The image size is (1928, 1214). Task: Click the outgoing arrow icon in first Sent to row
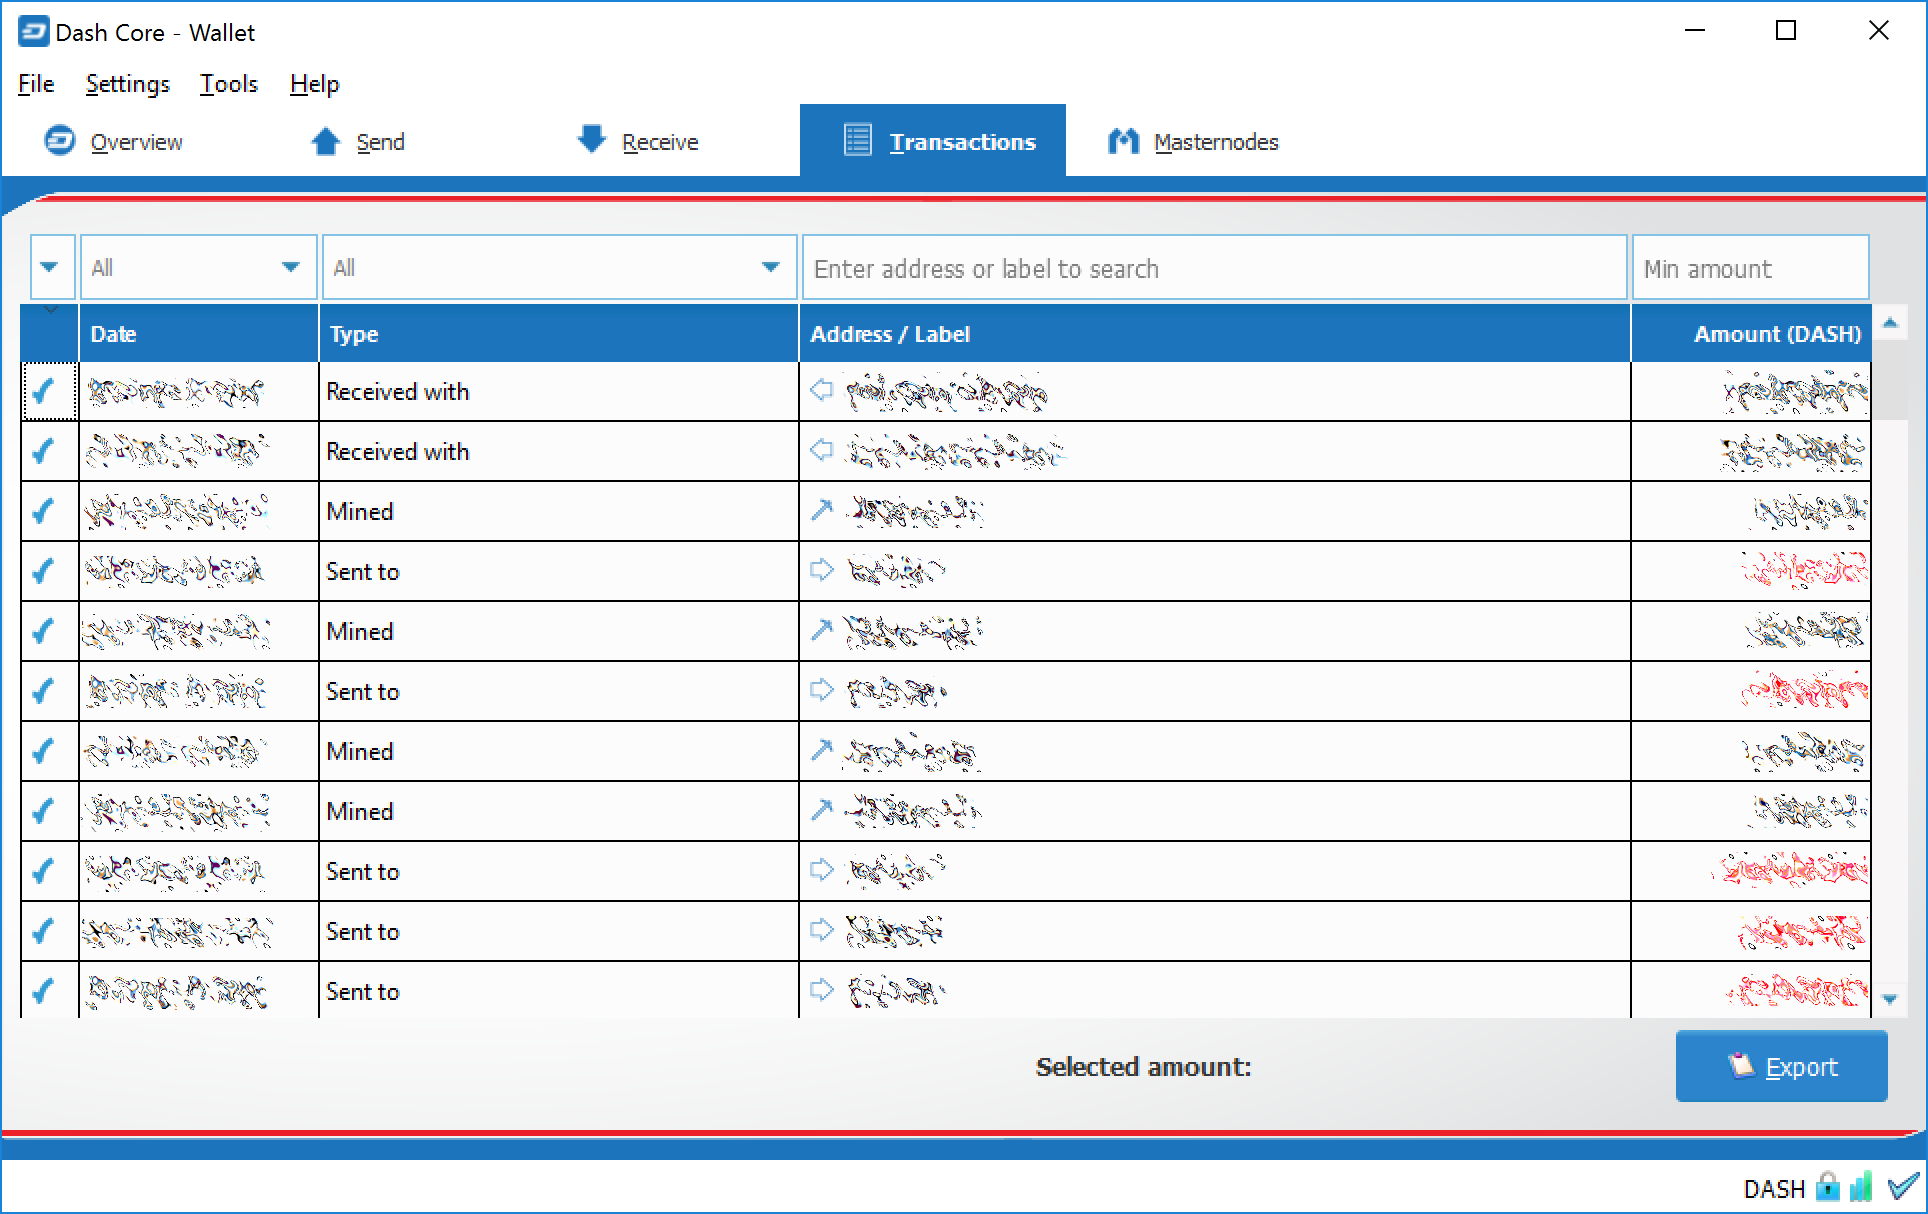tap(821, 570)
